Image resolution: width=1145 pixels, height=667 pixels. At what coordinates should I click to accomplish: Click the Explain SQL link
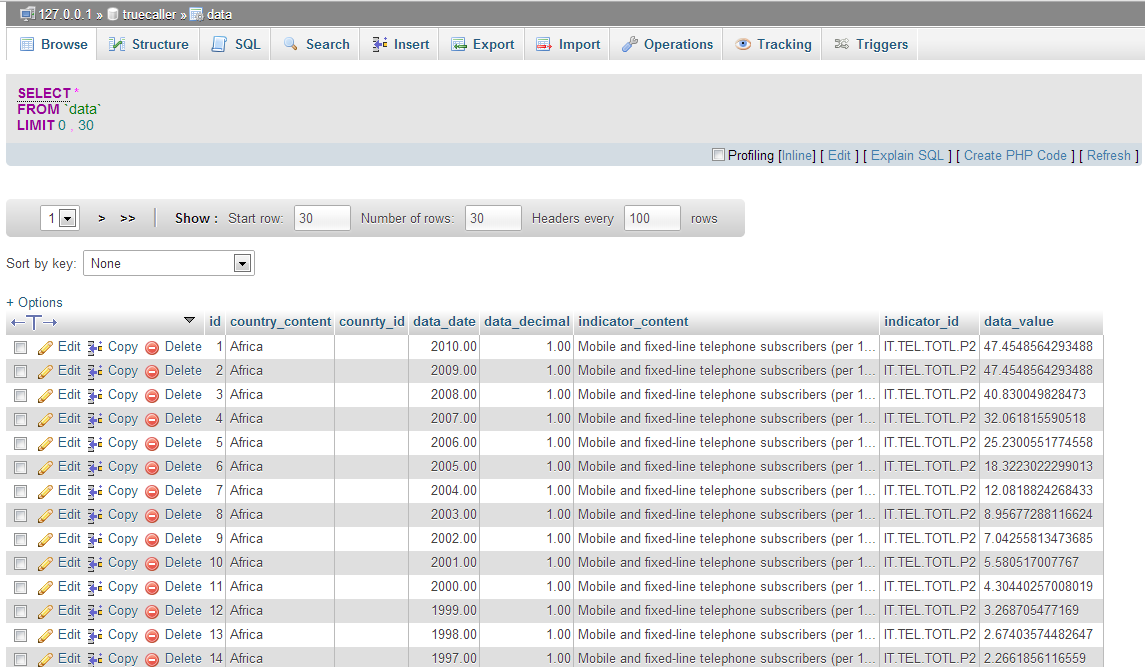coord(907,156)
